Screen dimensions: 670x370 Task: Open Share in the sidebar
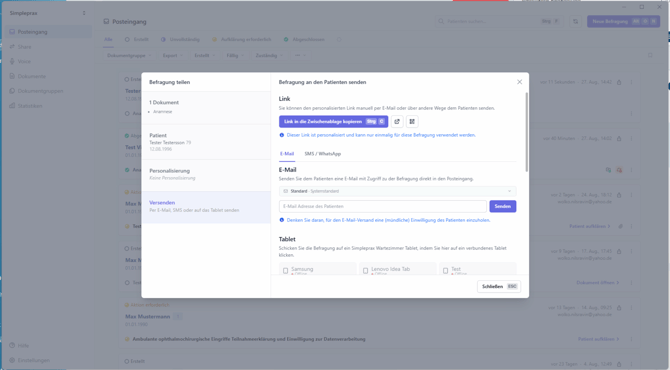coord(48,47)
